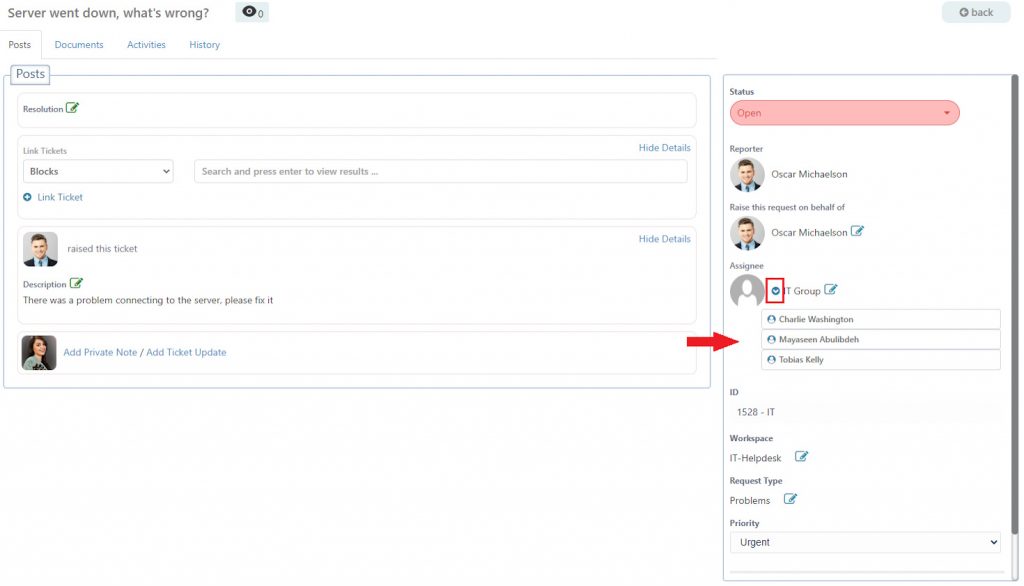Click the grey assignee placeholder avatar
The width and height of the screenshot is (1024, 586).
(747, 291)
